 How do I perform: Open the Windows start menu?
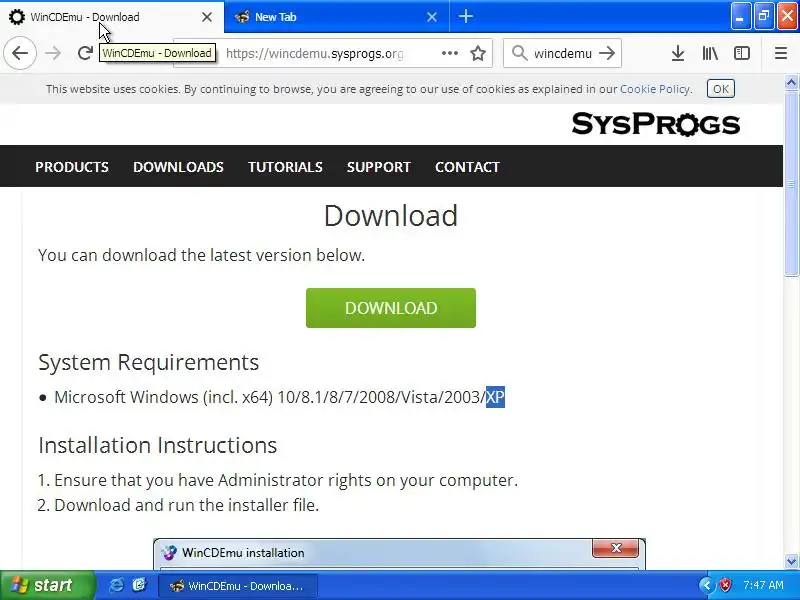(46, 585)
